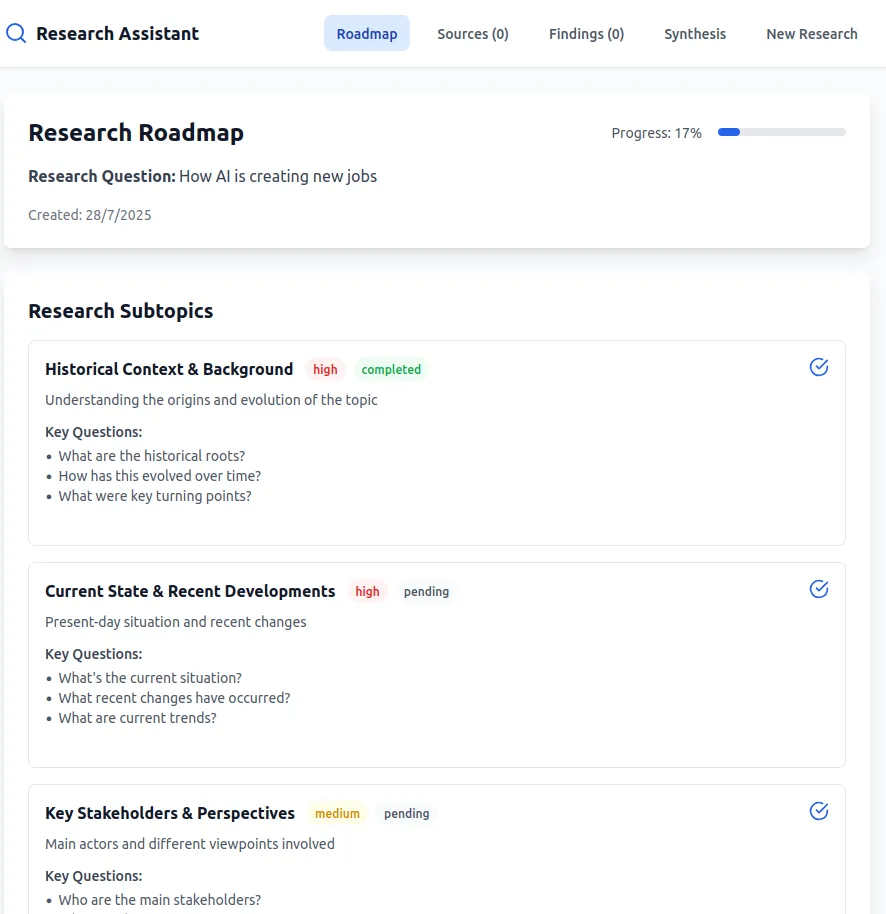Viewport: 886px width, 914px height.
Task: Select the Research Roadmap heading
Action: click(x=136, y=133)
